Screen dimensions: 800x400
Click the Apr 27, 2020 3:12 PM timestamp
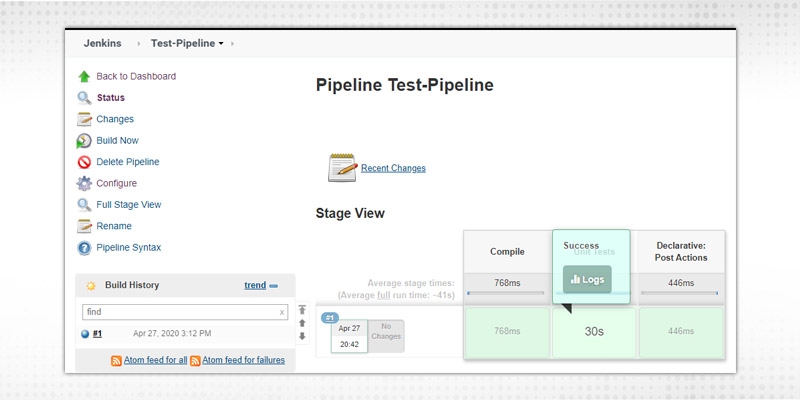coord(172,334)
